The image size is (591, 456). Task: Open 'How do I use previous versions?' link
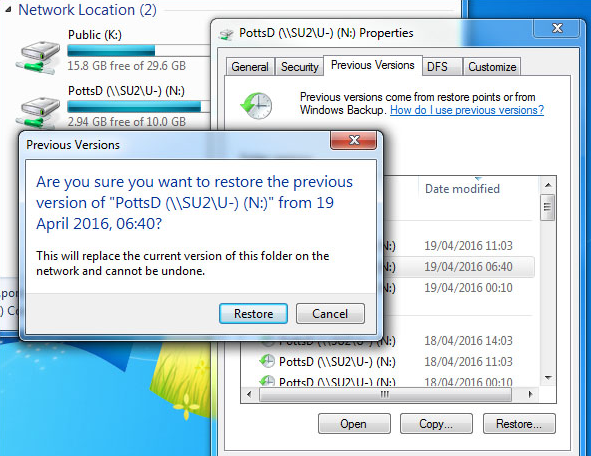click(467, 110)
